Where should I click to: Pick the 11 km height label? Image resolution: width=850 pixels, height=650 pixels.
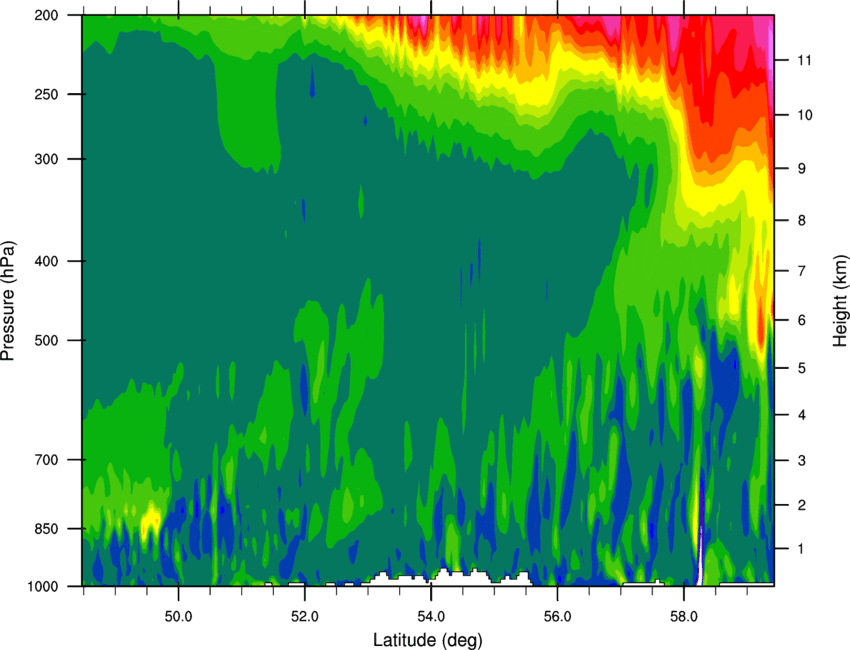804,60
